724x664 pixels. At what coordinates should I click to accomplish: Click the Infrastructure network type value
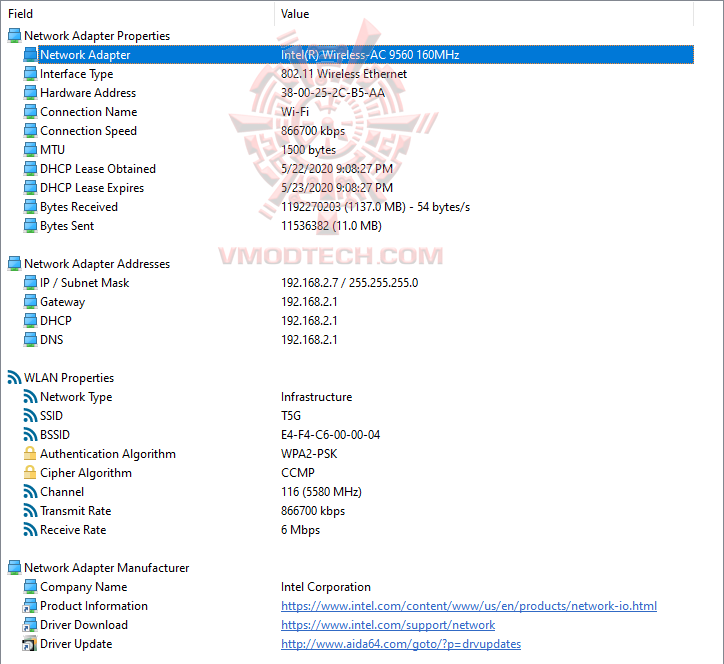[316, 397]
